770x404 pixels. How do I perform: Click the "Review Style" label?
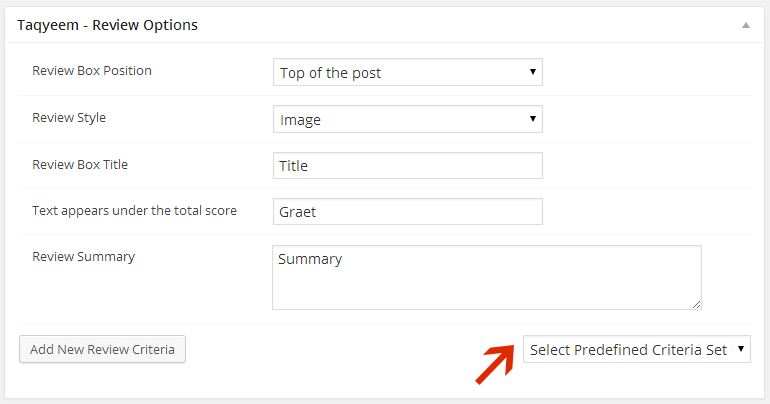pos(69,118)
